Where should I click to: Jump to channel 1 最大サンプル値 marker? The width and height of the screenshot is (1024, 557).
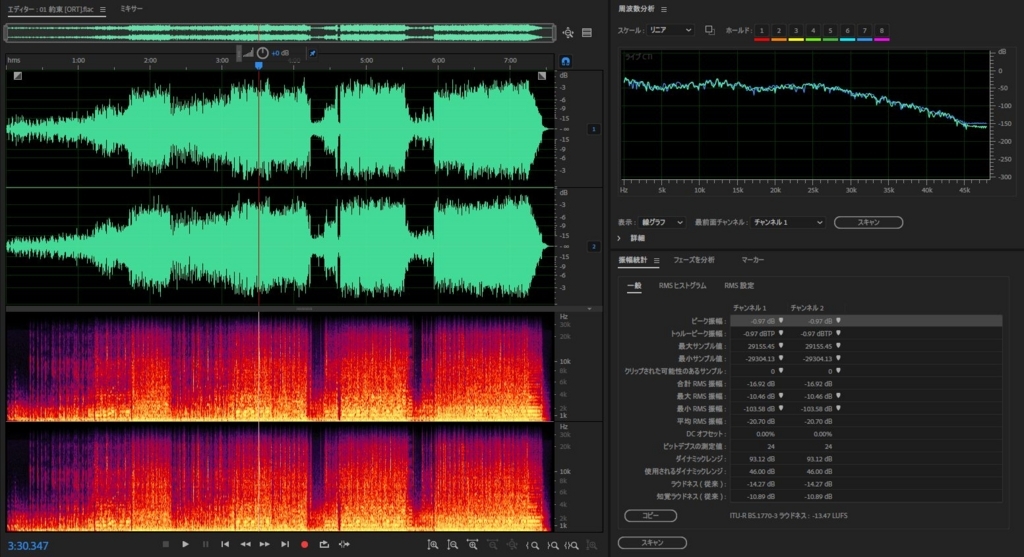[780, 346]
